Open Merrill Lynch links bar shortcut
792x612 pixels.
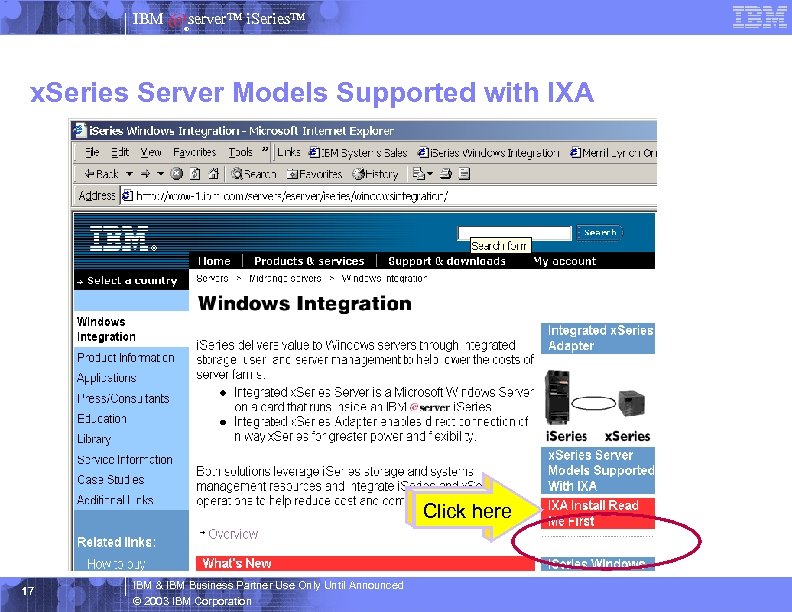[613, 152]
